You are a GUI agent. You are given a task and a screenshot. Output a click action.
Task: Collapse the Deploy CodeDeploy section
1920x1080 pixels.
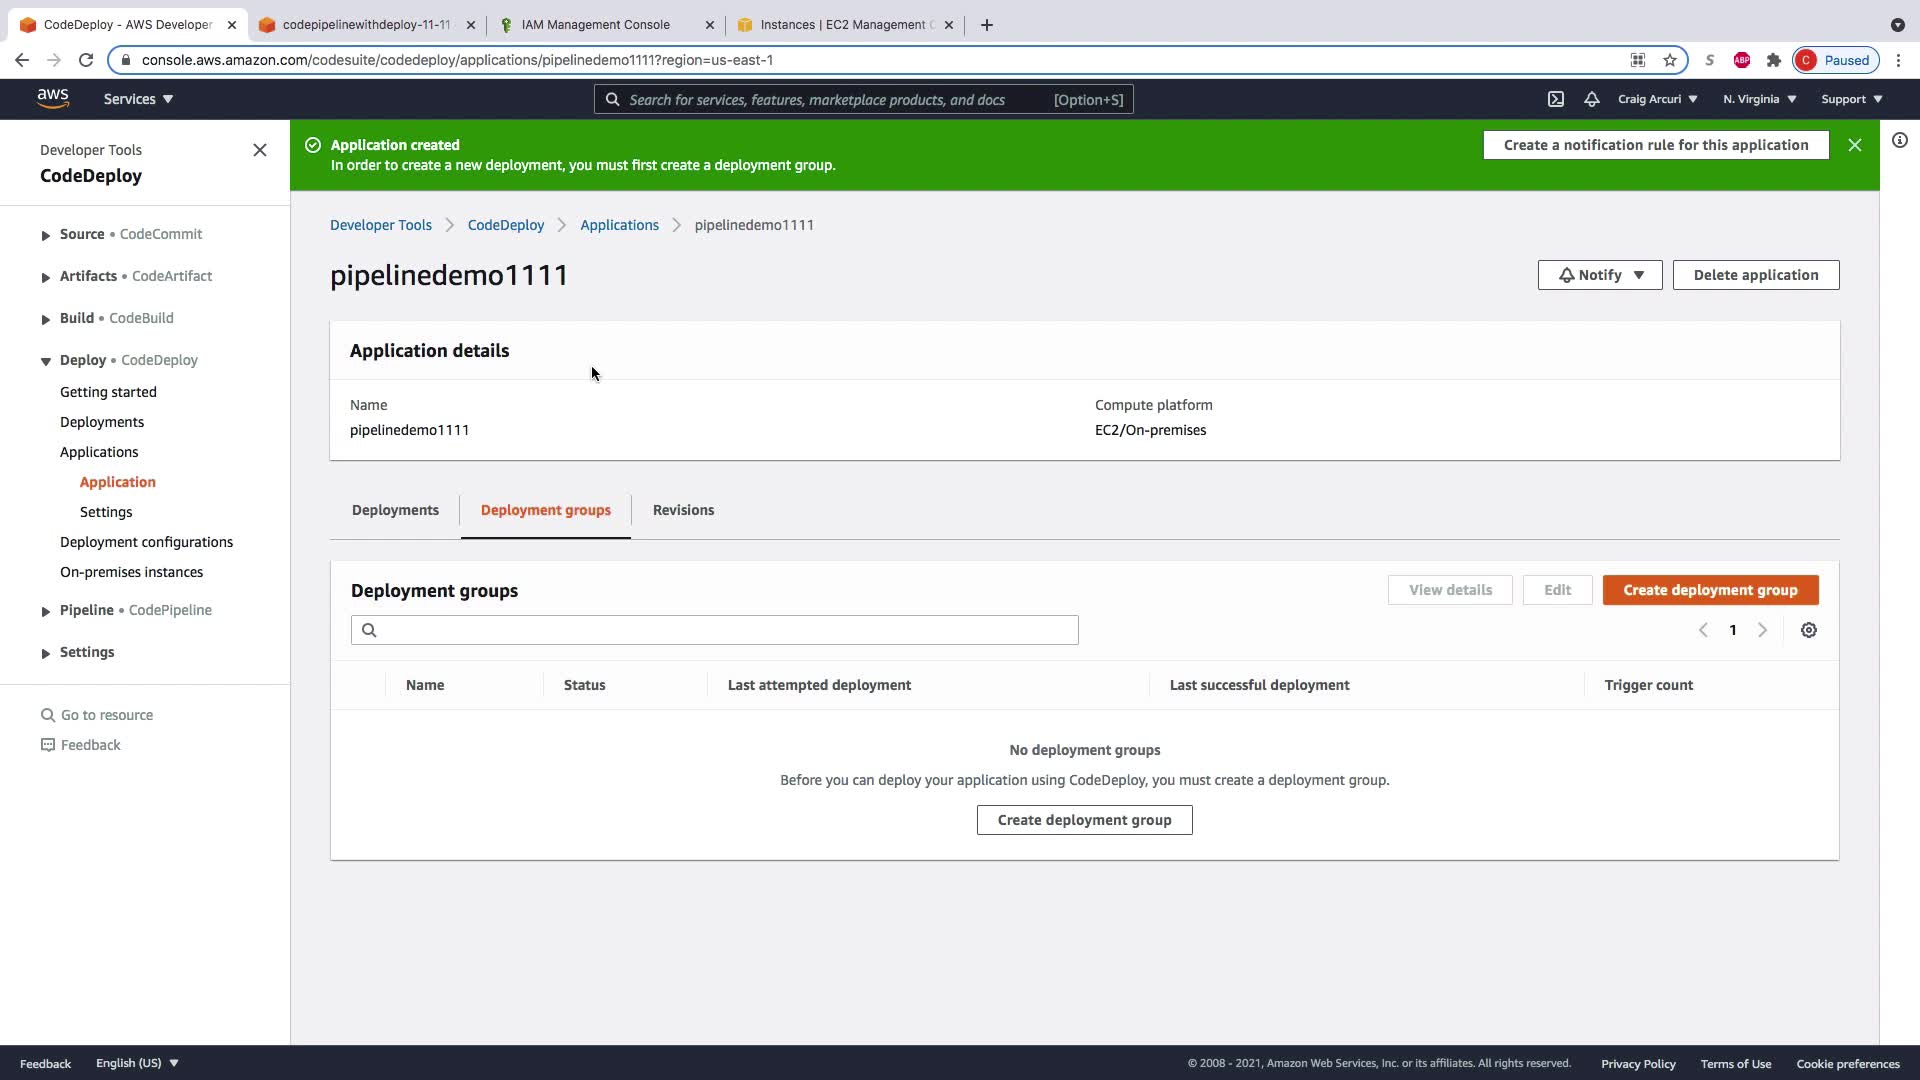point(46,361)
